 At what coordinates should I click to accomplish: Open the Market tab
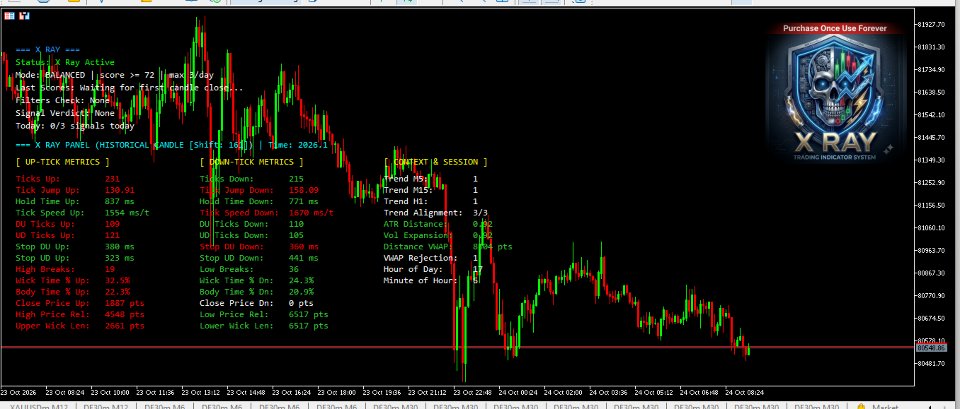[877, 407]
